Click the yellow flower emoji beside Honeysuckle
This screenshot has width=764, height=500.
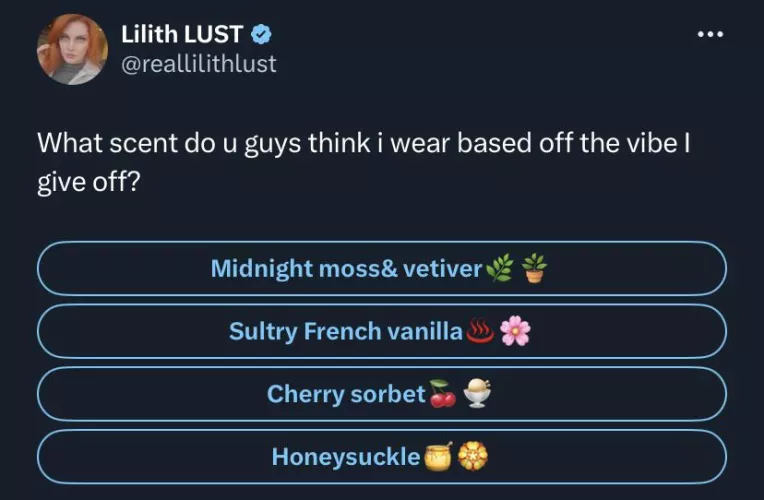pyautogui.click(x=472, y=457)
